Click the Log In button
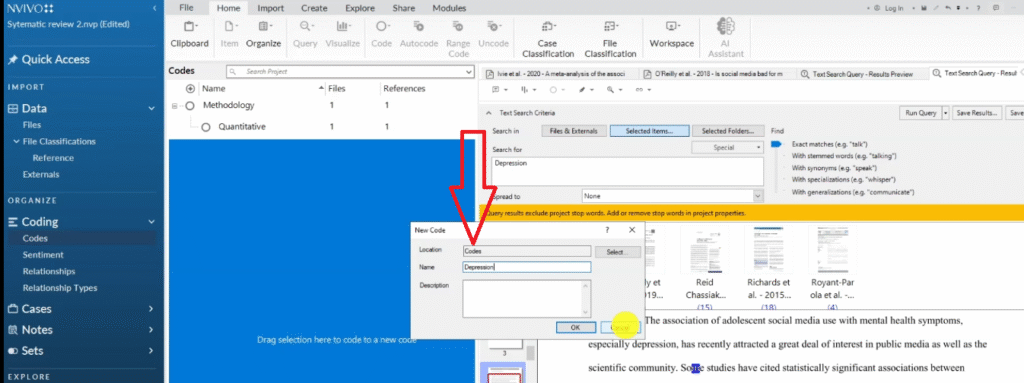 [889, 8]
